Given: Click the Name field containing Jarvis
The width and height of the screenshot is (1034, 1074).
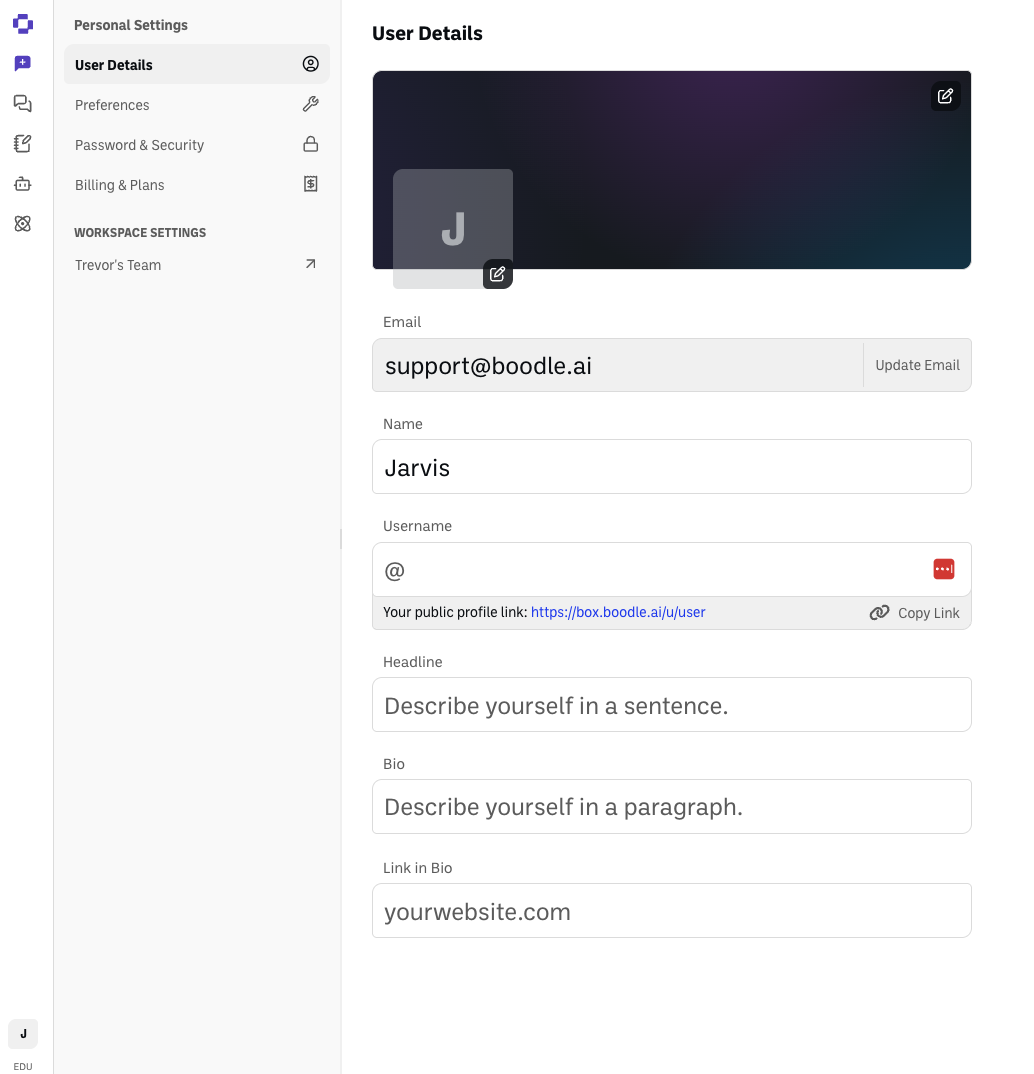Looking at the screenshot, I should pos(671,466).
